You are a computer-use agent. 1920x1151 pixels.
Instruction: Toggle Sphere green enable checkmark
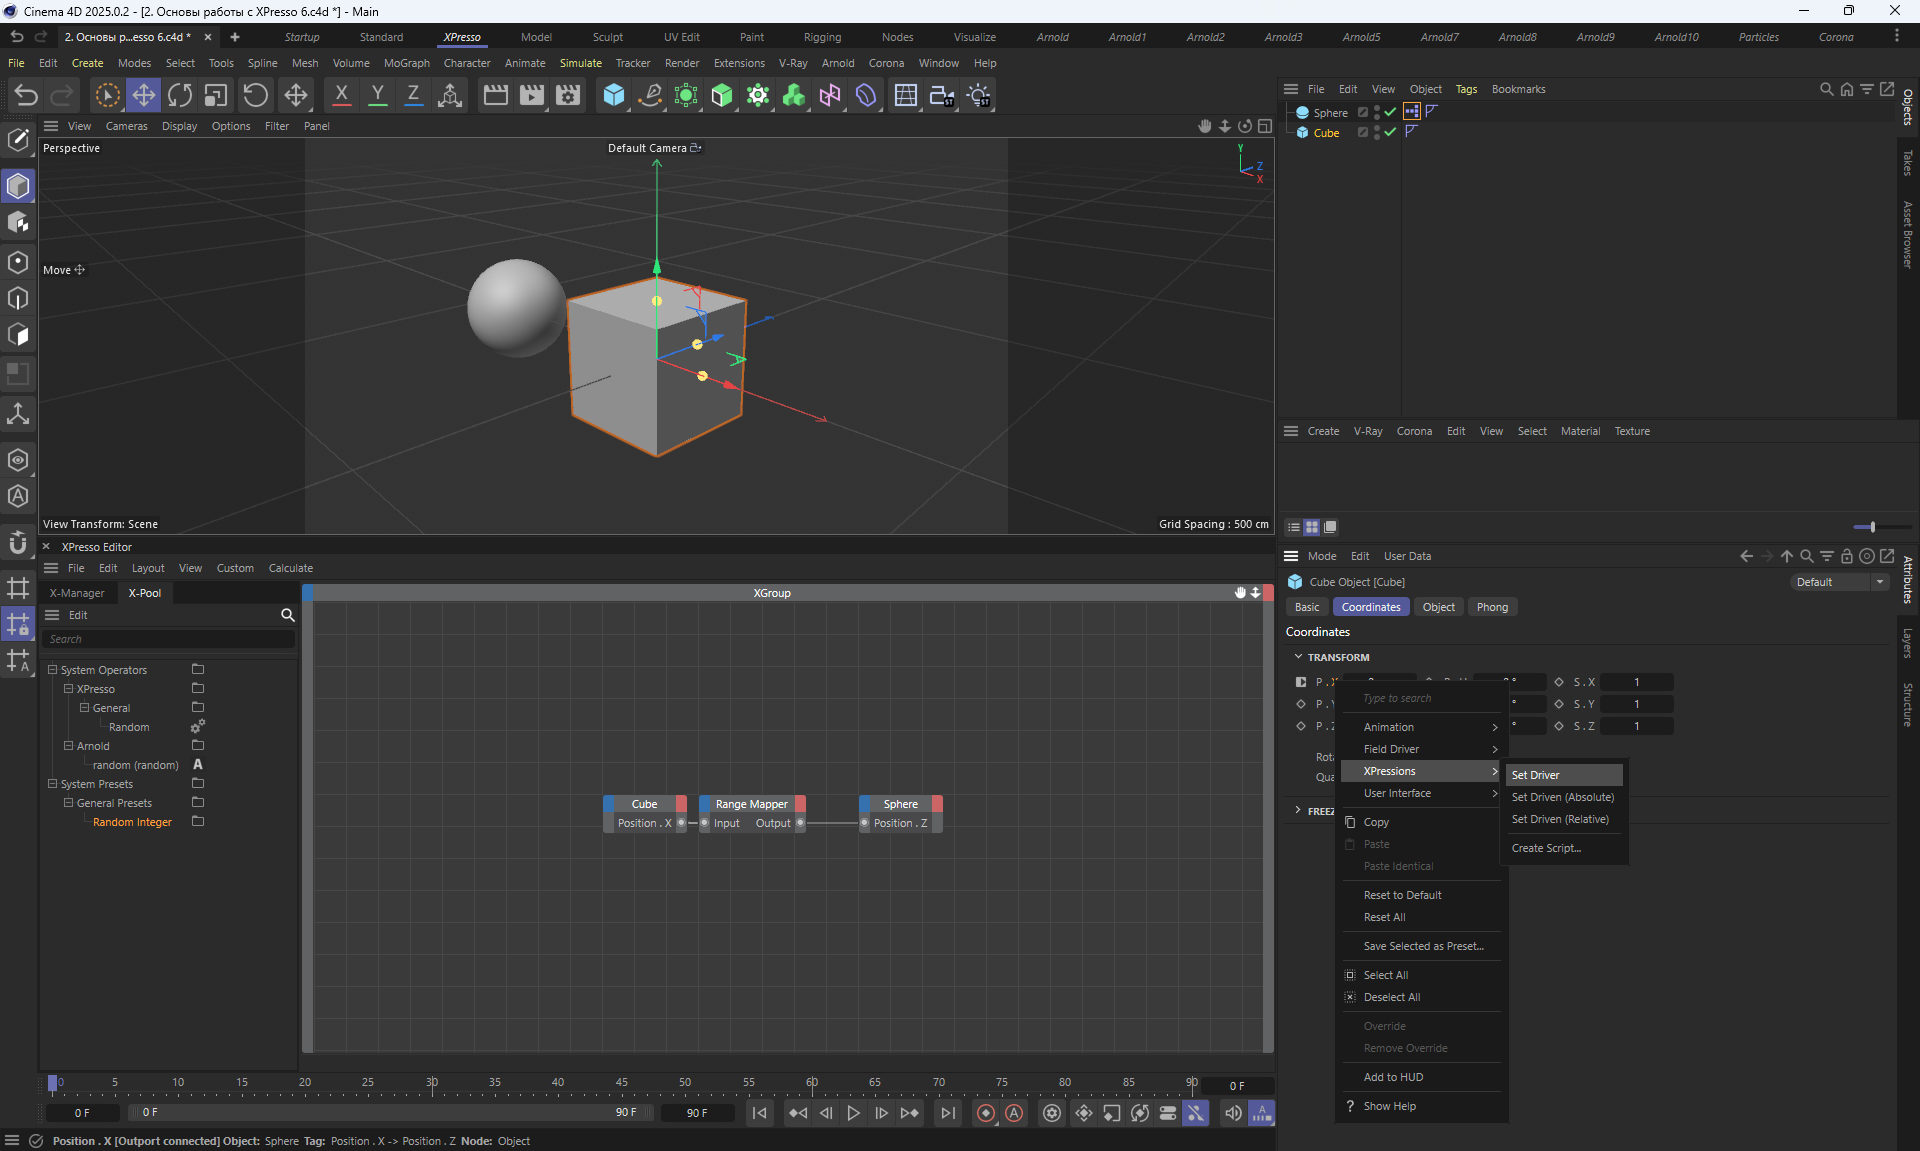pyautogui.click(x=1390, y=112)
